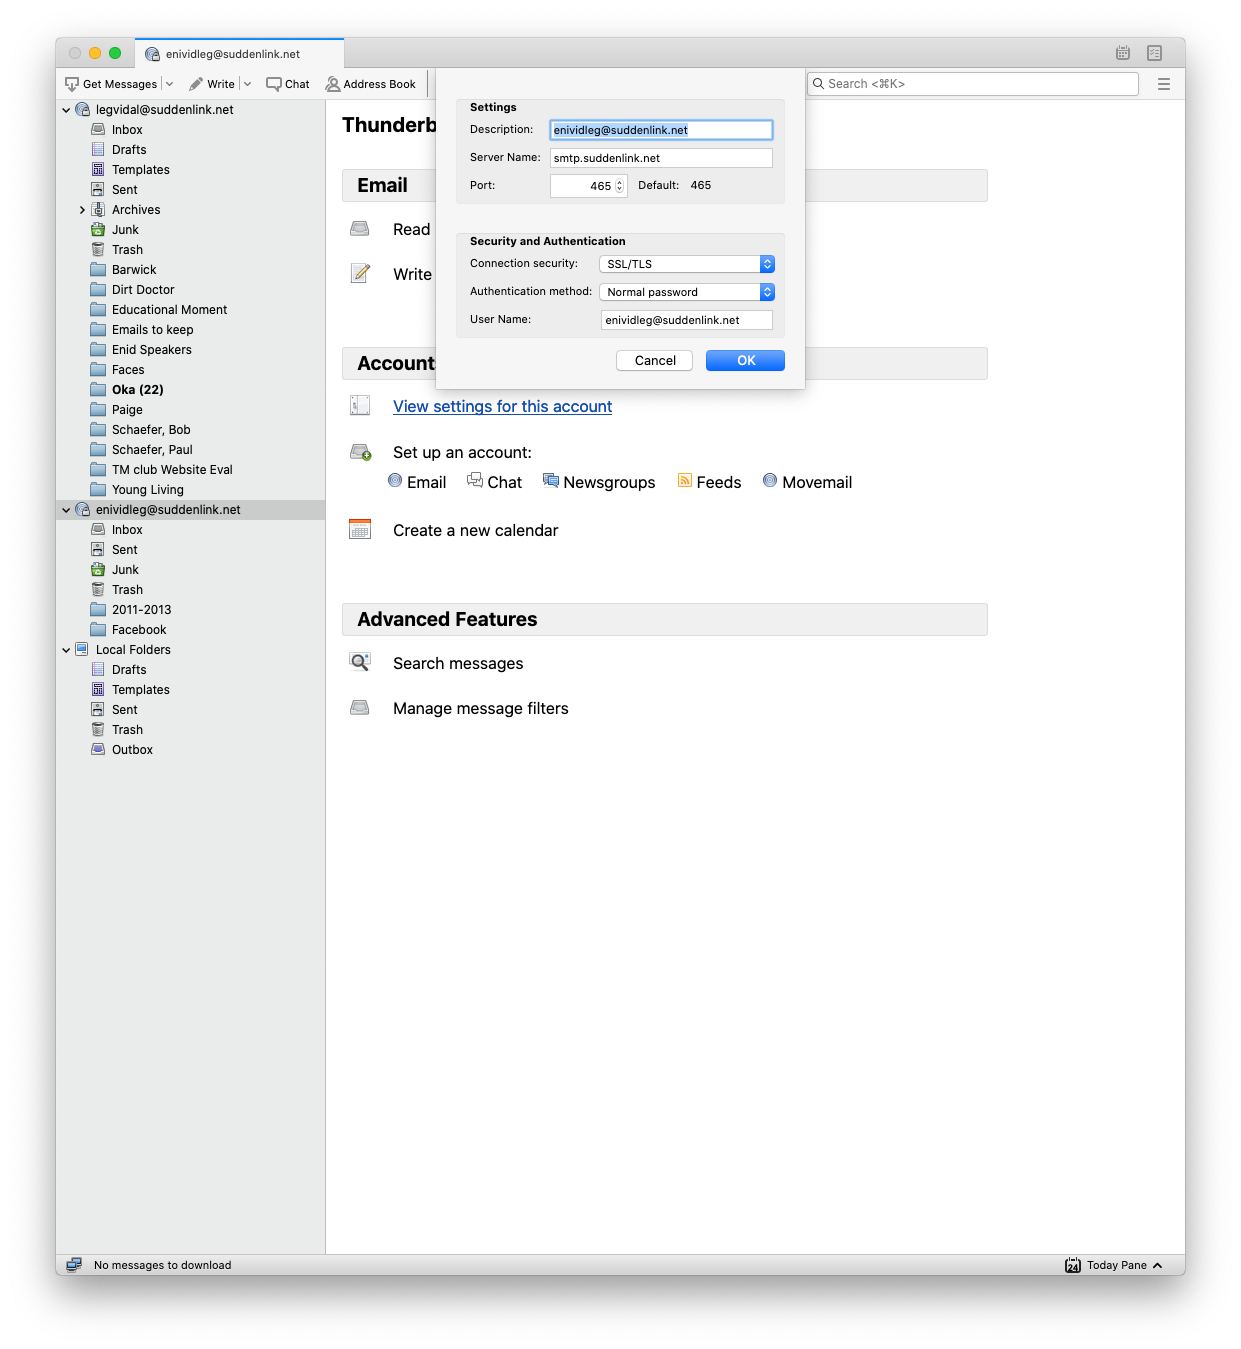
Task: Cancel the SMTP settings dialog
Action: coord(655,361)
